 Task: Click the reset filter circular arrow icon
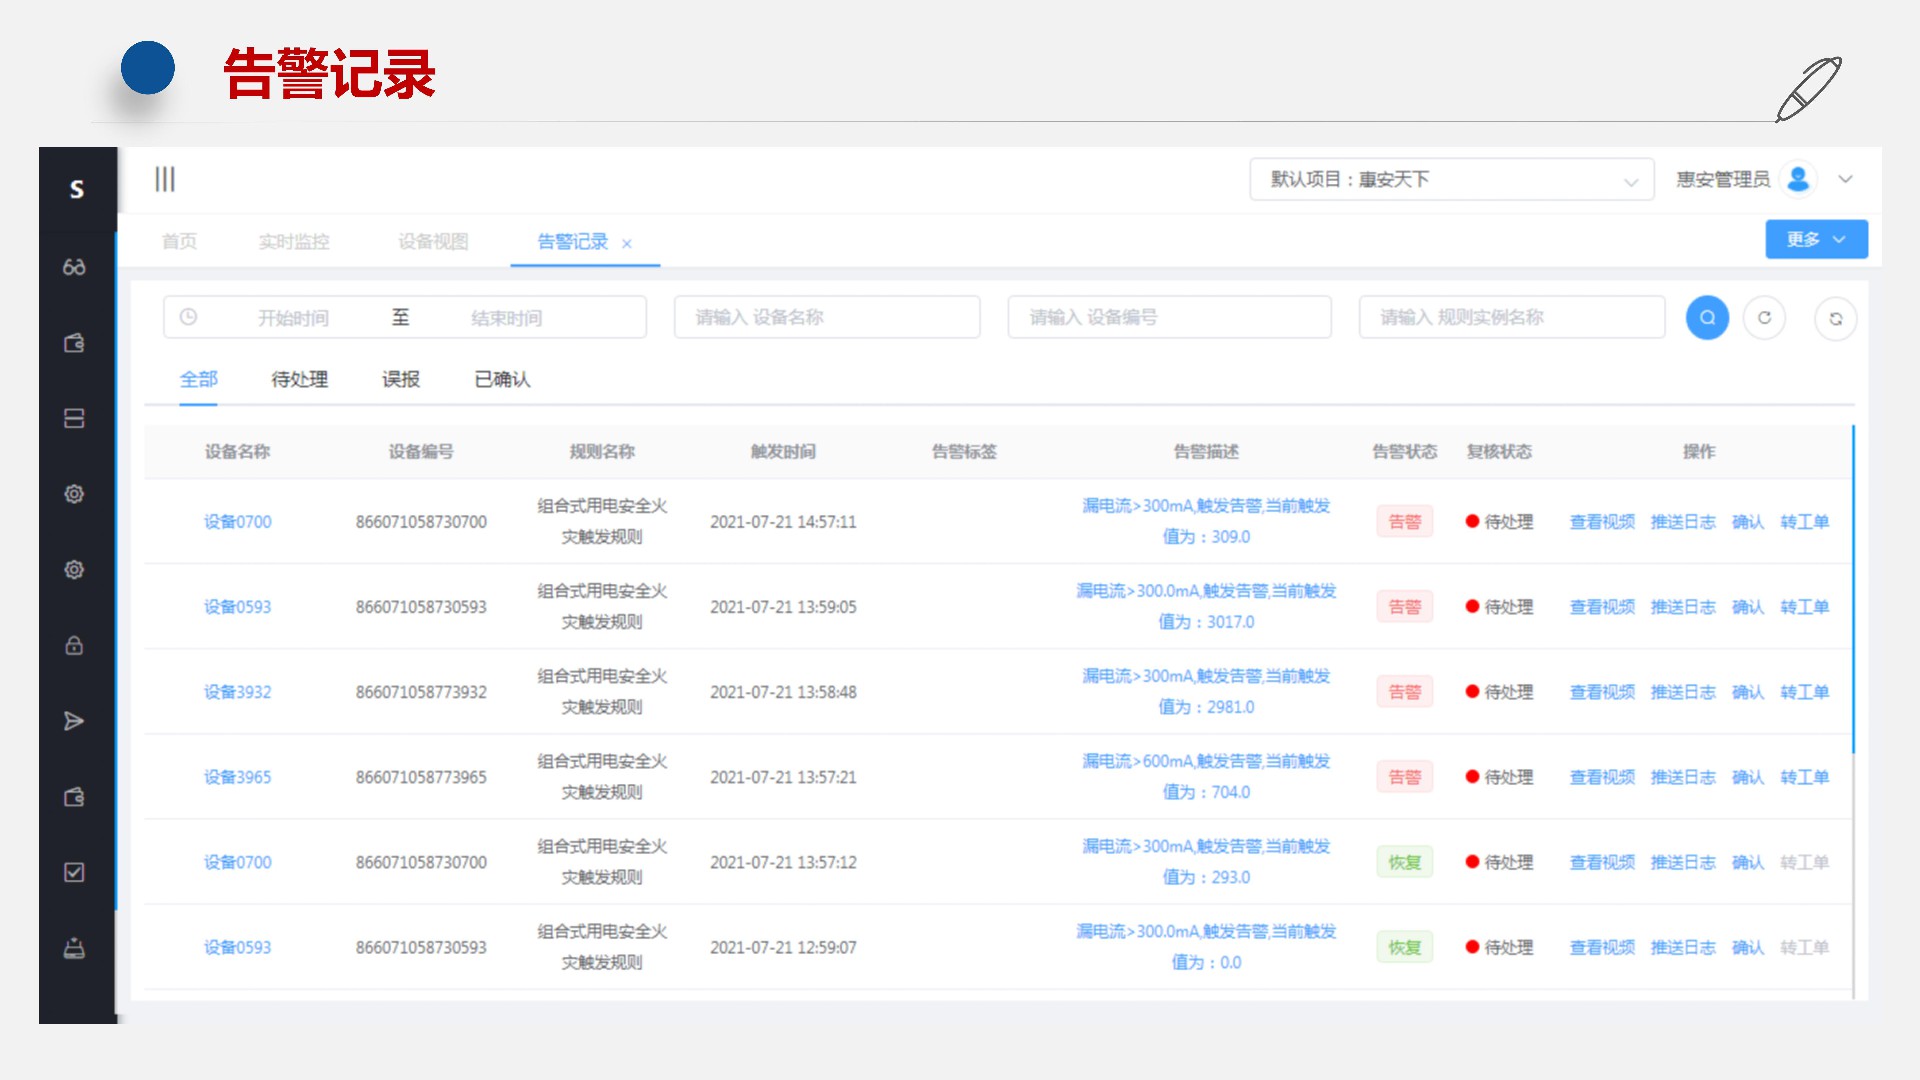point(1764,318)
